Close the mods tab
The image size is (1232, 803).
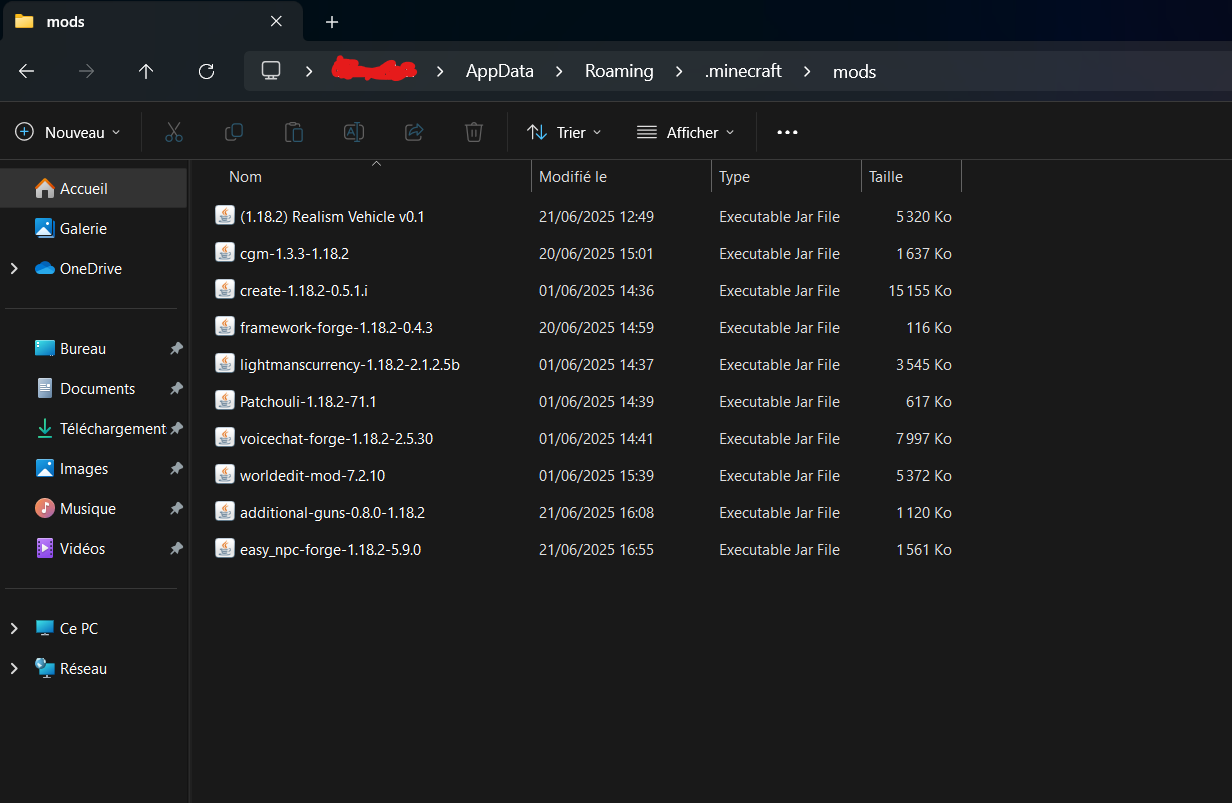click(x=276, y=21)
